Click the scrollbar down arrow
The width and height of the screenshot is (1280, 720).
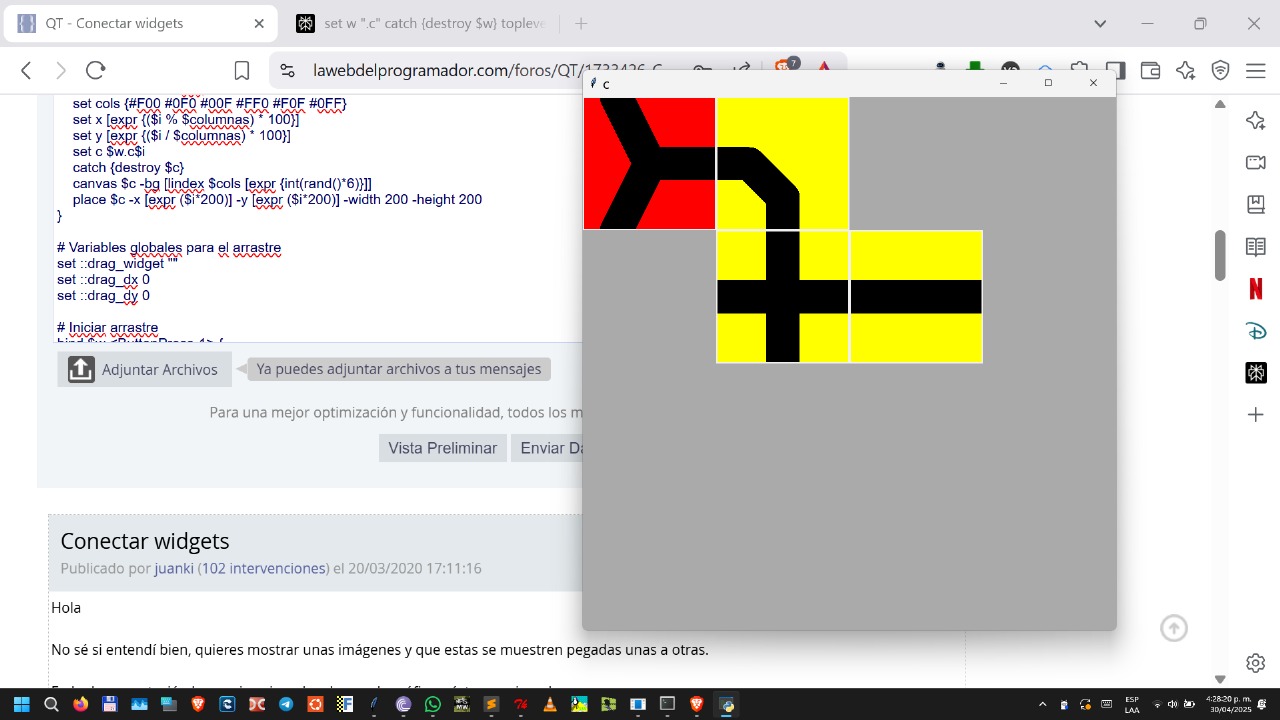(1220, 680)
